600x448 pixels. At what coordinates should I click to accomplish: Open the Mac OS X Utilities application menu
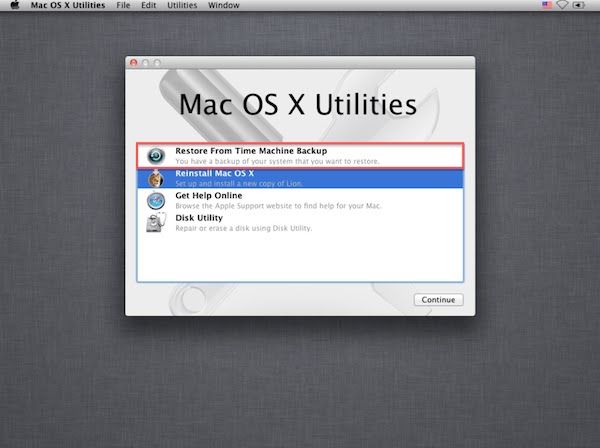click(x=68, y=5)
